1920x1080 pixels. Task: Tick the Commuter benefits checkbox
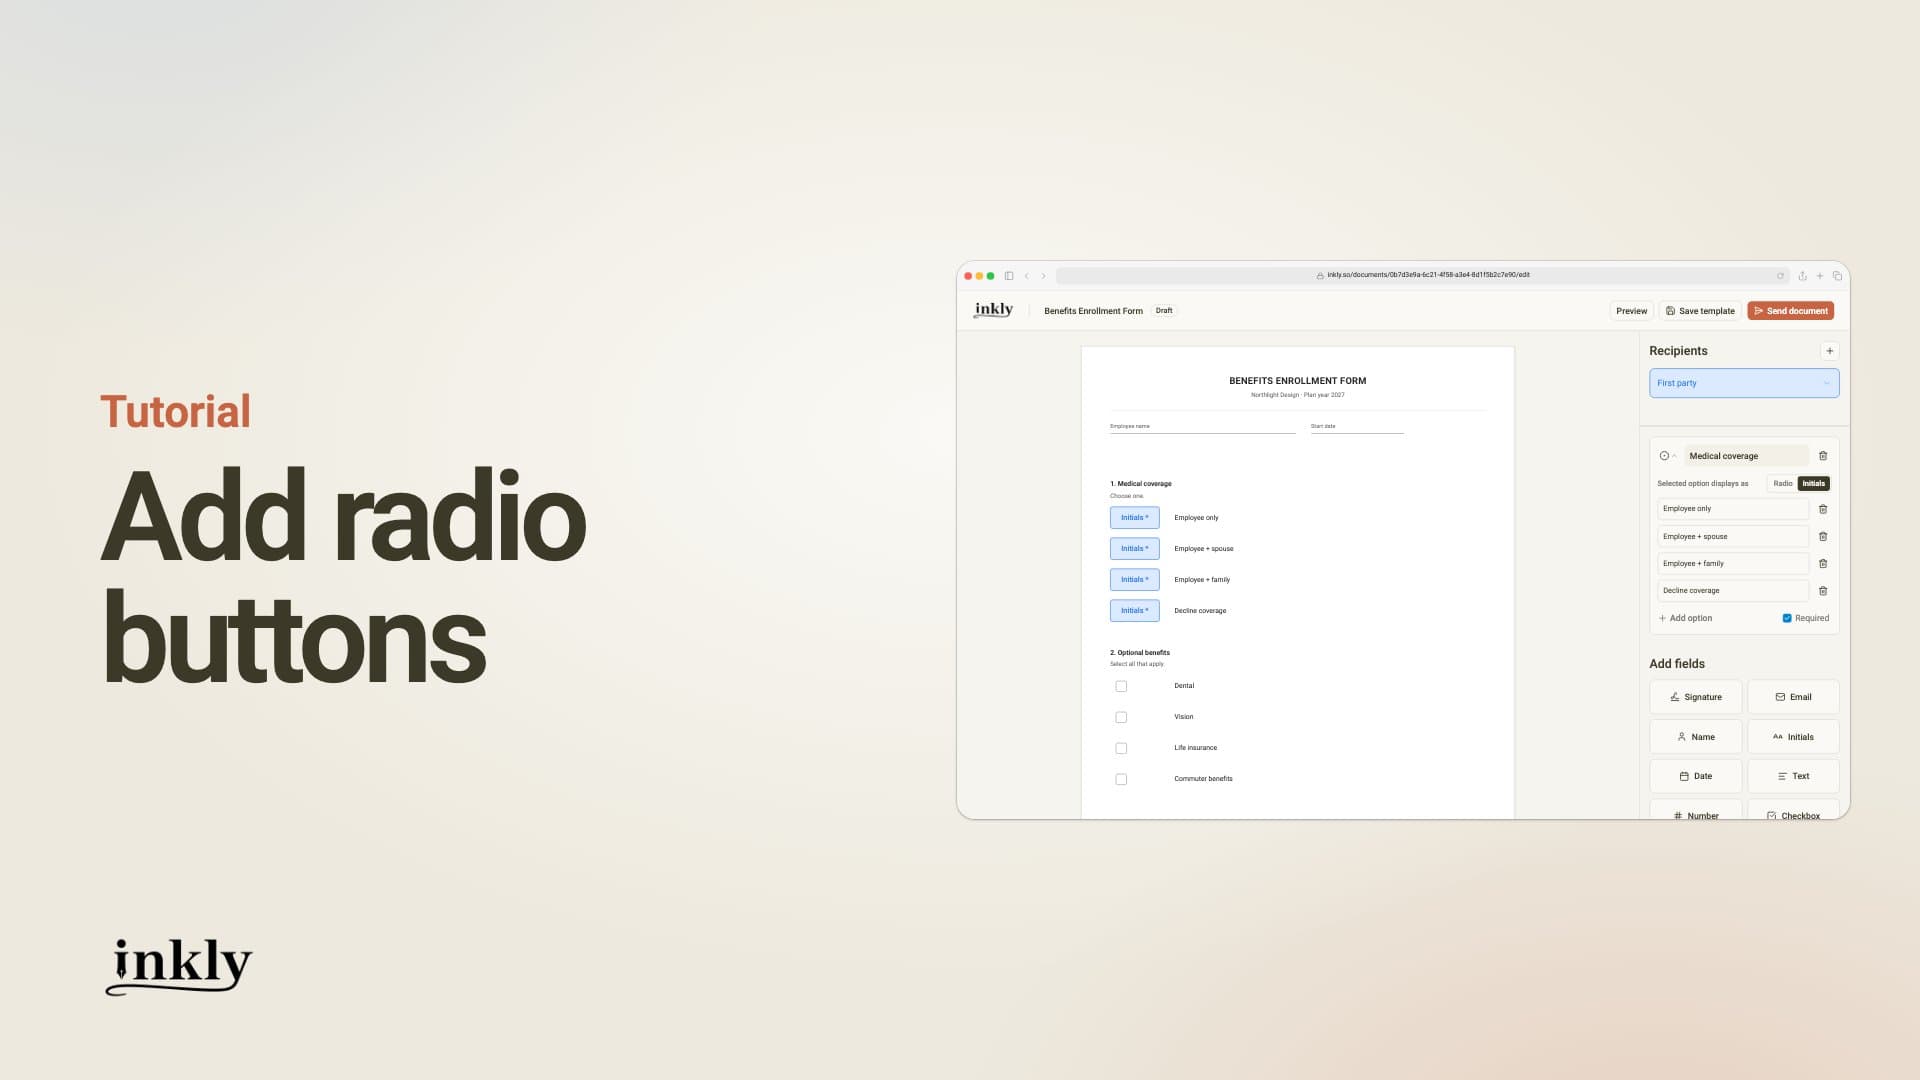1121,779
